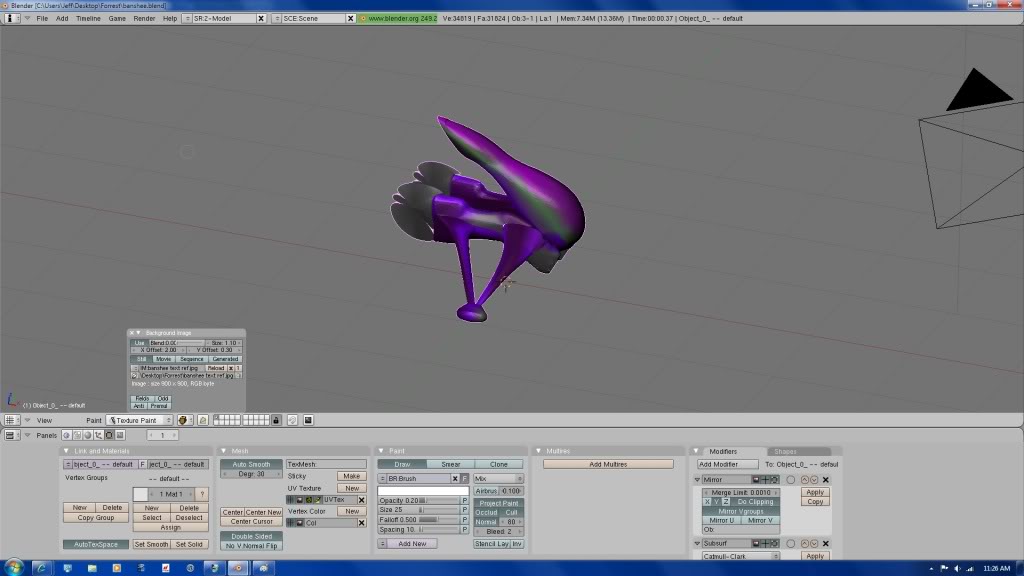Toggle Mirror modifier edit mode enable icon
The image size is (1024, 576).
tap(775, 479)
